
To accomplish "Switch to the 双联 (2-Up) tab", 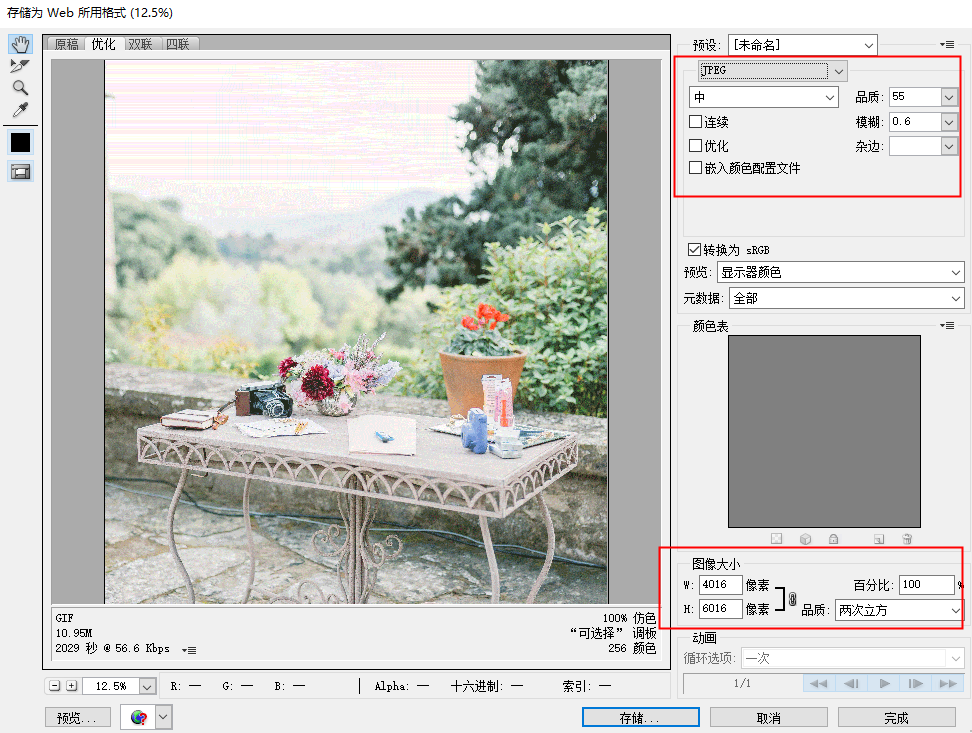I will click(140, 44).
